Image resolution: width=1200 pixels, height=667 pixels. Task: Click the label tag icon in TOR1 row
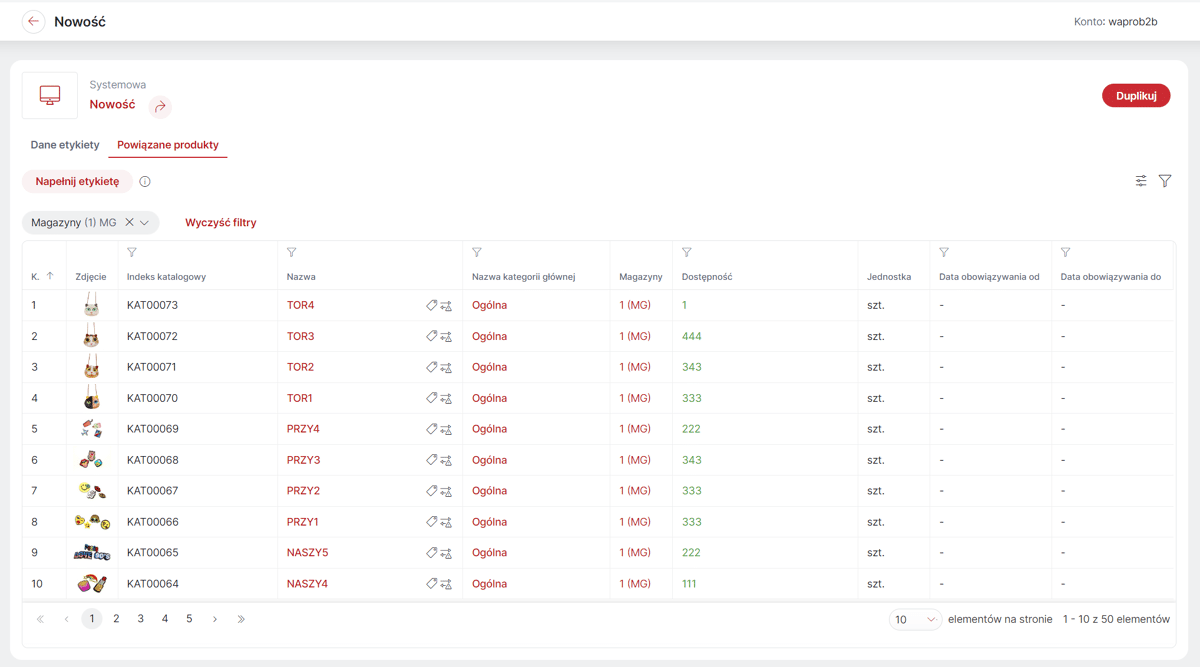431,398
